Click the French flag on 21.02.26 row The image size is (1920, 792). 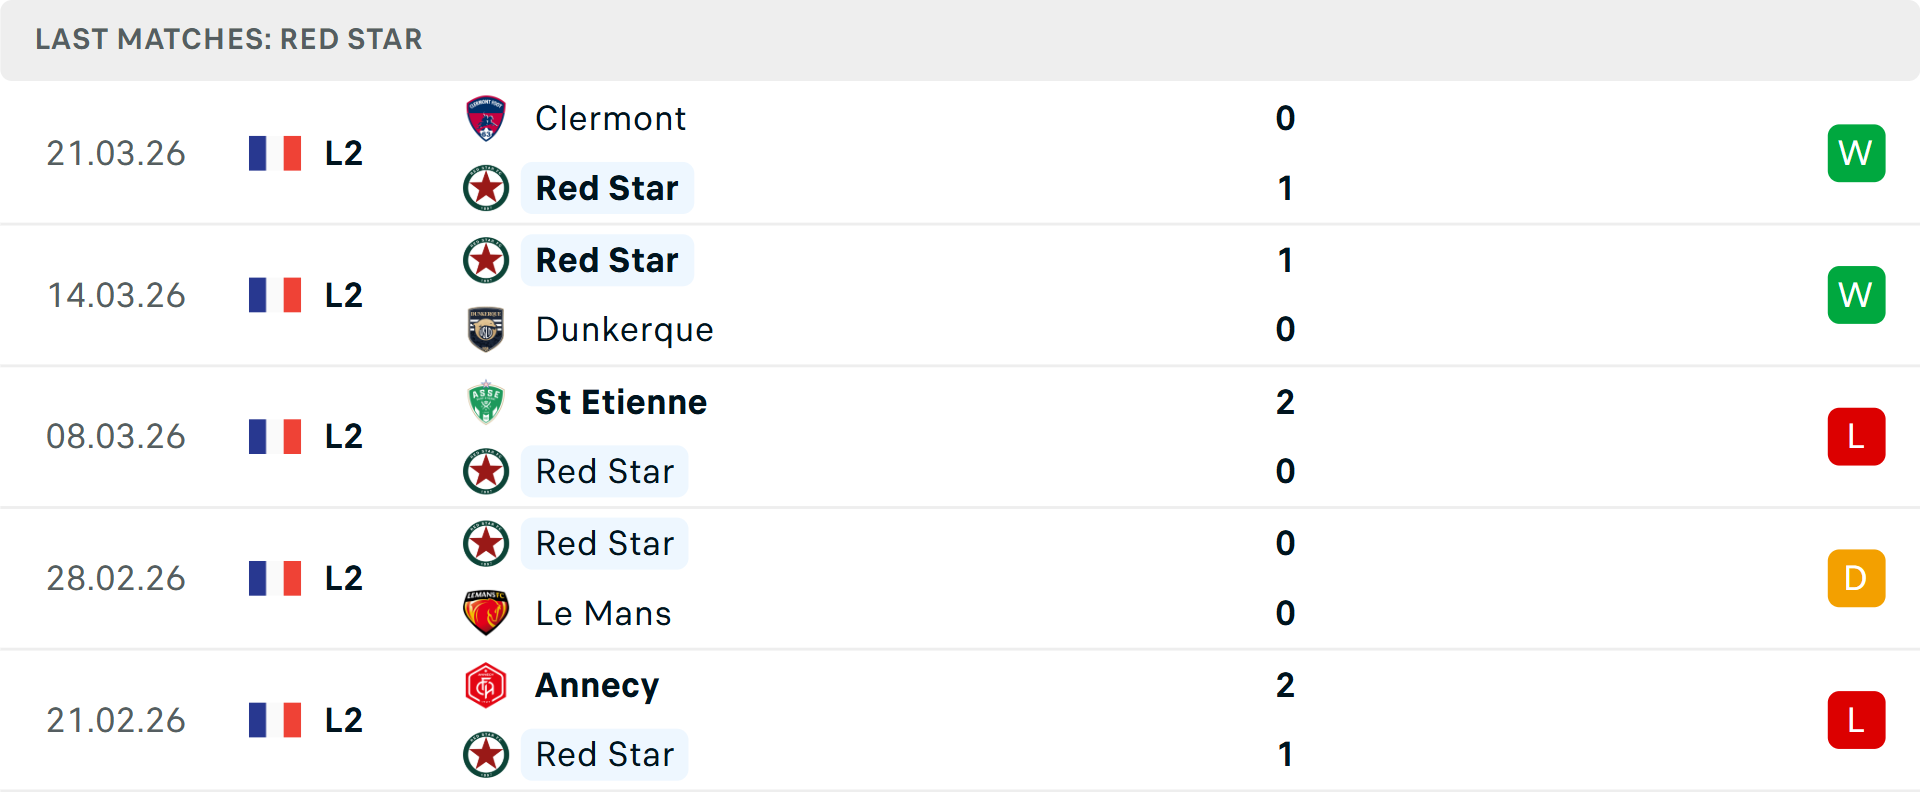click(275, 720)
